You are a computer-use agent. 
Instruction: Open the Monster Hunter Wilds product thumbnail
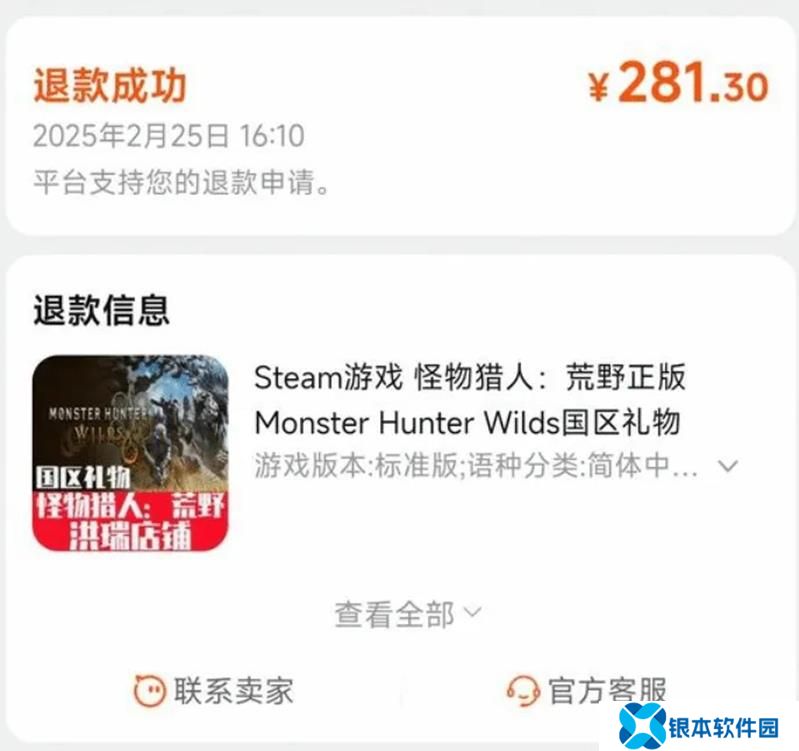130,453
